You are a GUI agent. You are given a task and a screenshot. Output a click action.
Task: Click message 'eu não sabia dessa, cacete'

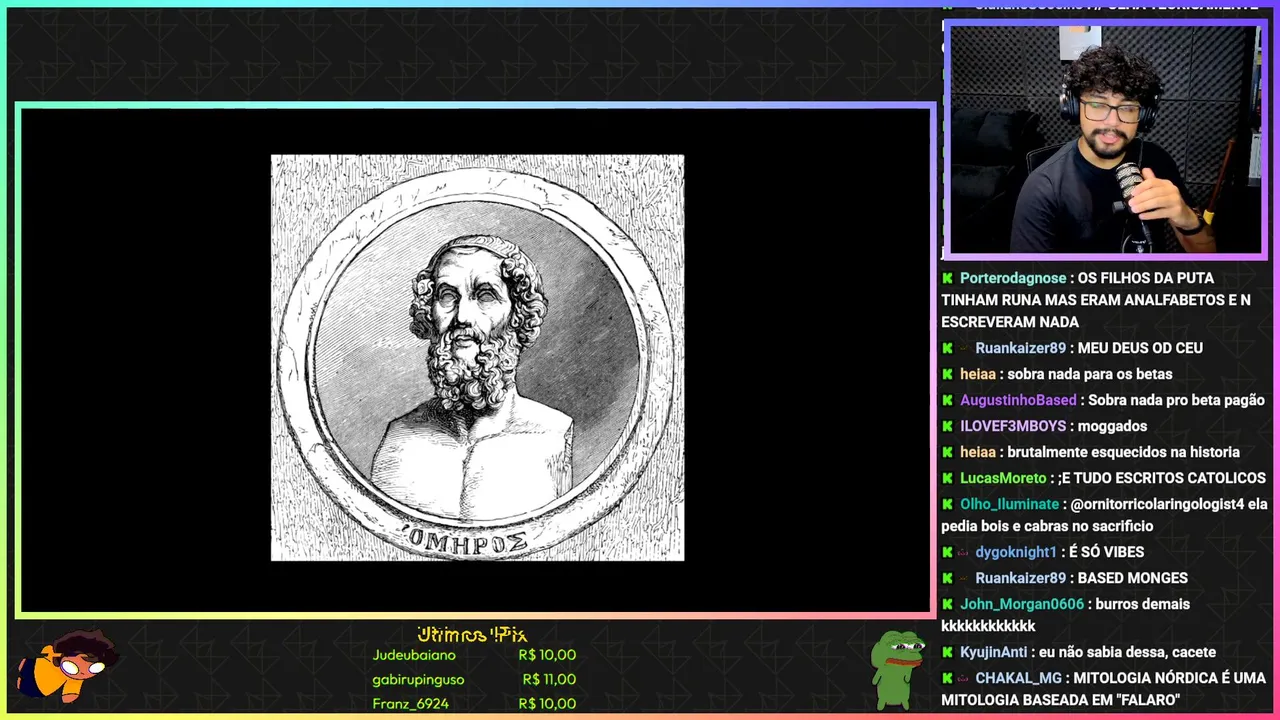pyautogui.click(x=1127, y=652)
